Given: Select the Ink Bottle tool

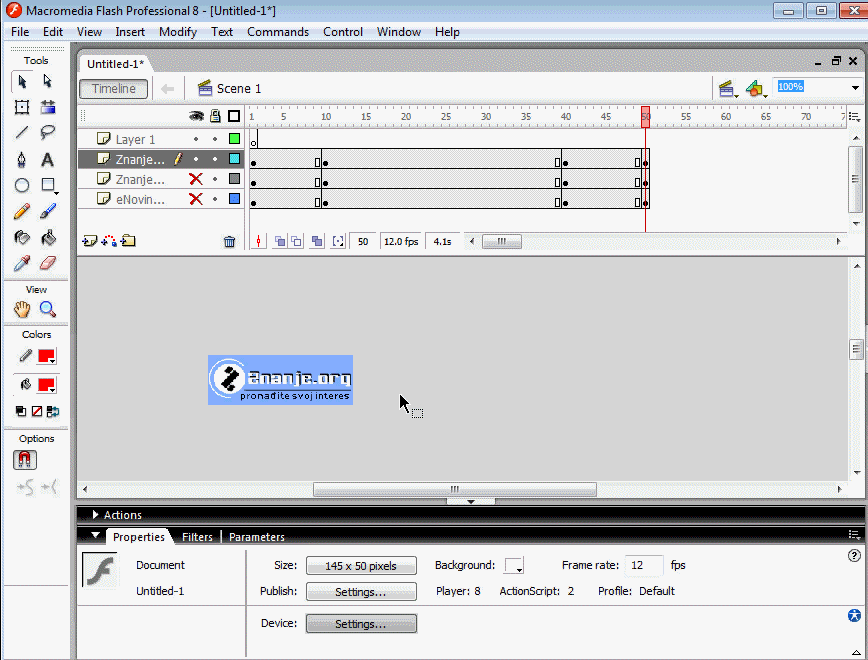Looking at the screenshot, I should (22, 238).
